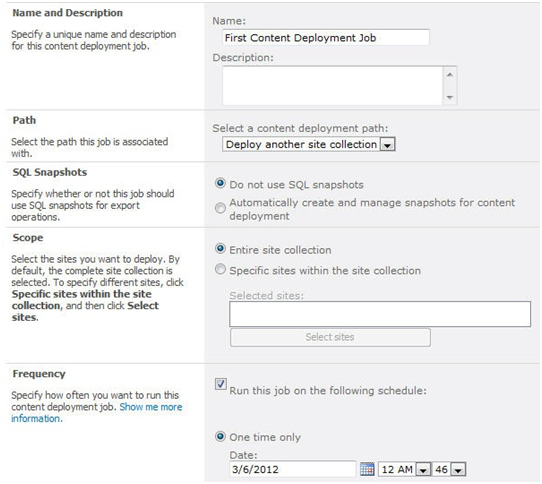Choose Specific sites within the site collection
The image size is (542, 484).
pyautogui.click(x=220, y=269)
